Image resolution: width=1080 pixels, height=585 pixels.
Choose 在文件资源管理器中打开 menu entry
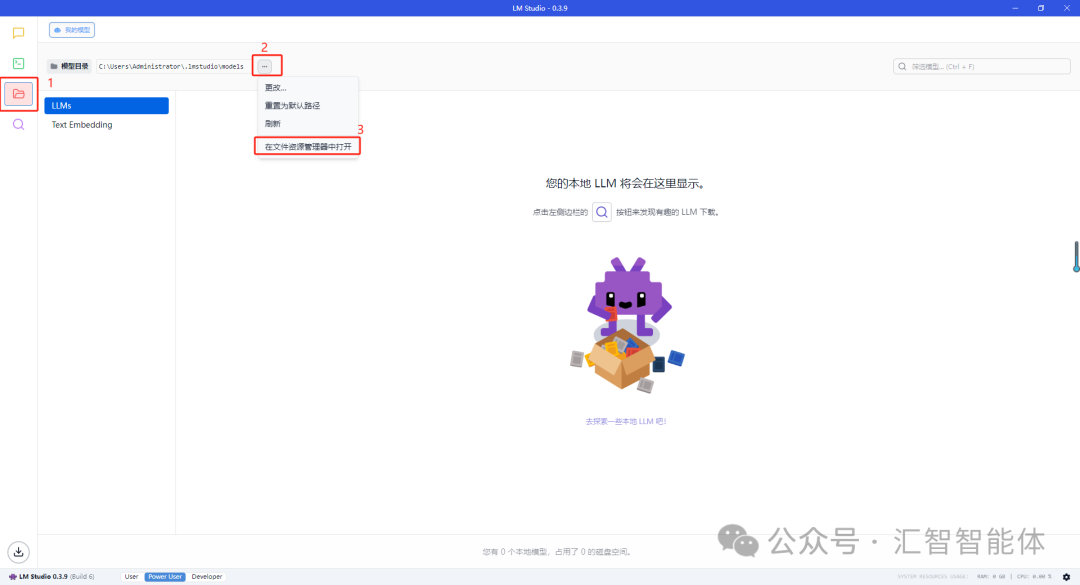tap(308, 147)
